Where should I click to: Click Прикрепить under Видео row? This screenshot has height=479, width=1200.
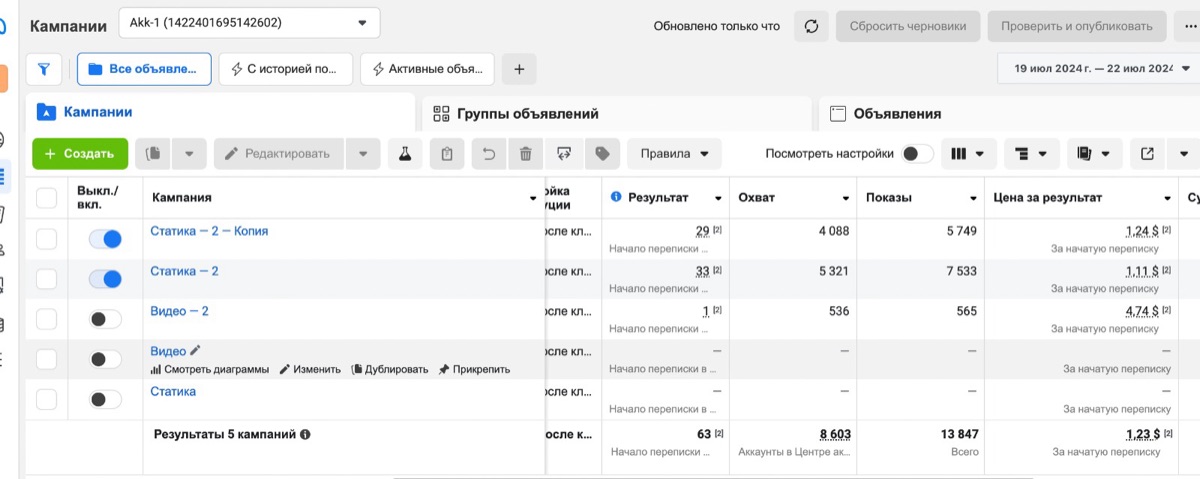coord(474,369)
